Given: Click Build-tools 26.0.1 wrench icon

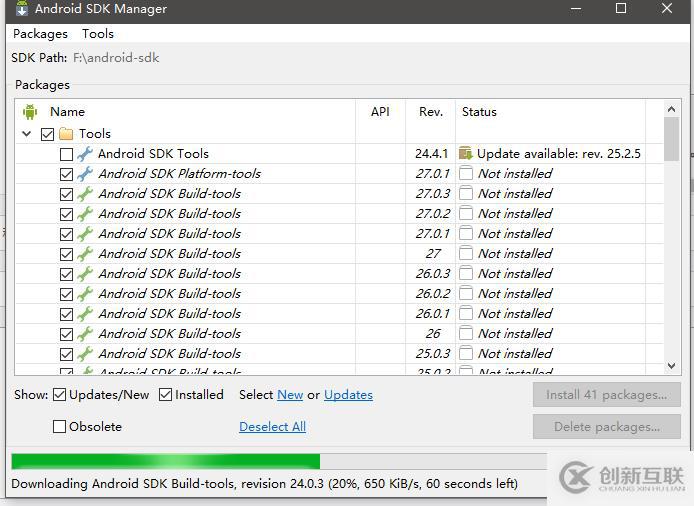Looking at the screenshot, I should 85,313.
